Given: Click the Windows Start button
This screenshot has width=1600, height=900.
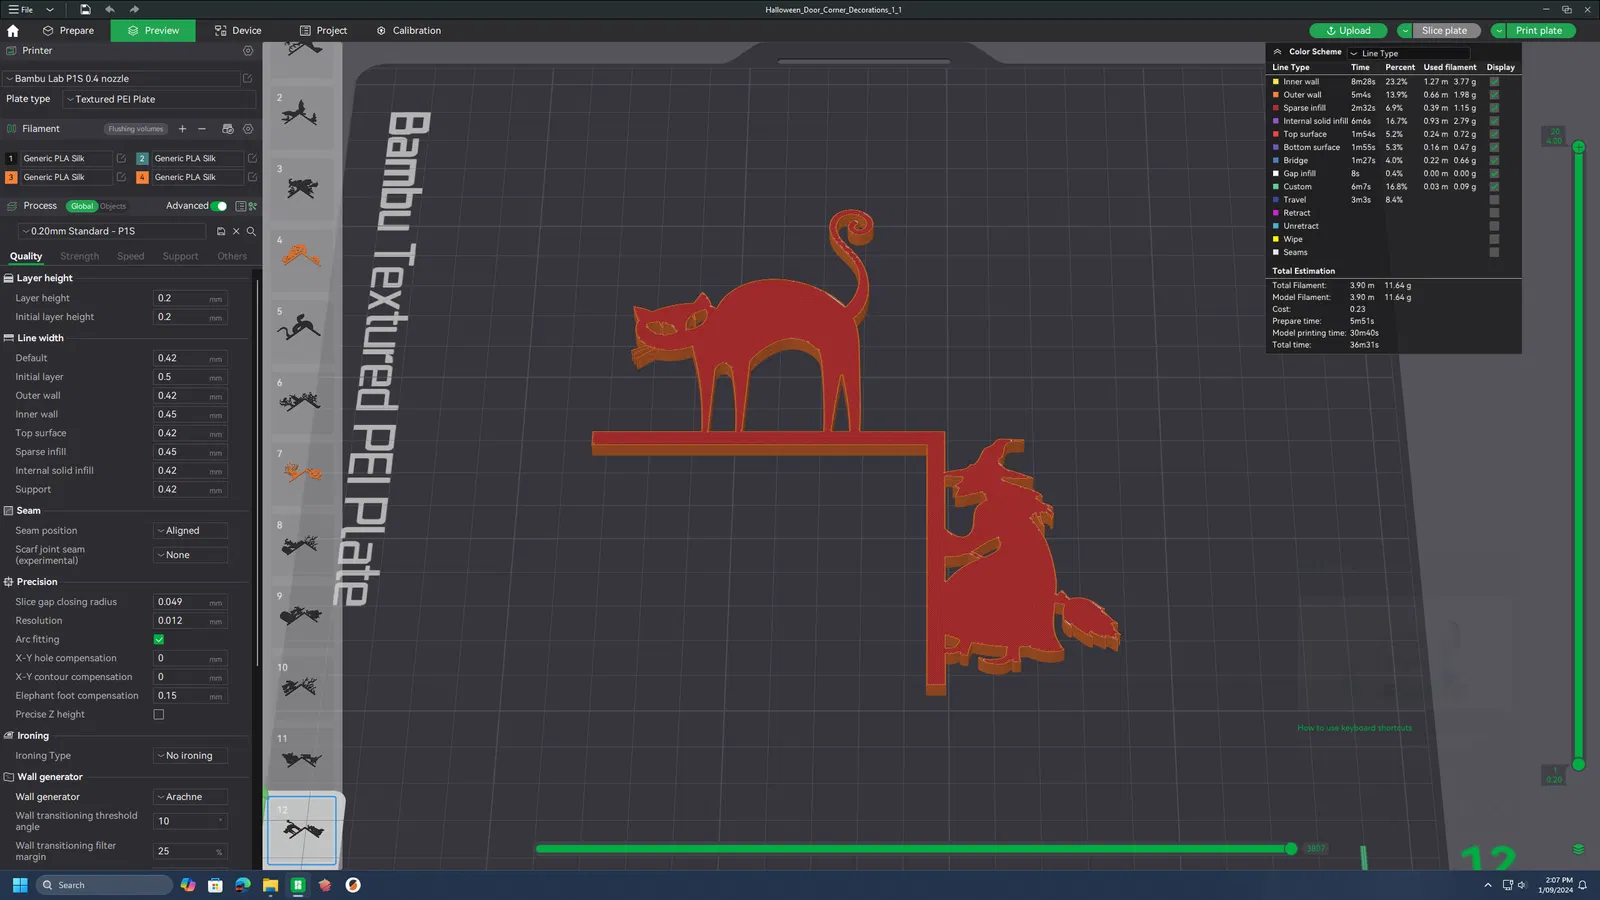Looking at the screenshot, I should click(x=20, y=885).
